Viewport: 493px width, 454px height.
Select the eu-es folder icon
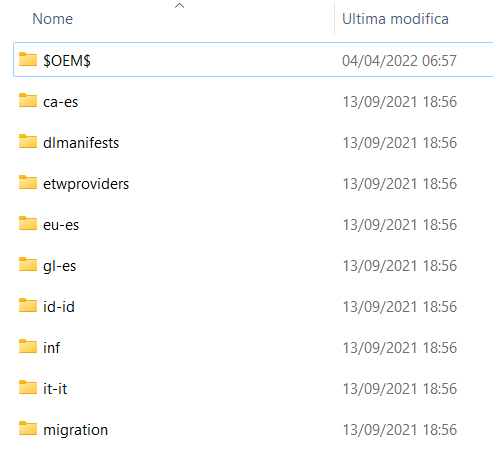28,223
